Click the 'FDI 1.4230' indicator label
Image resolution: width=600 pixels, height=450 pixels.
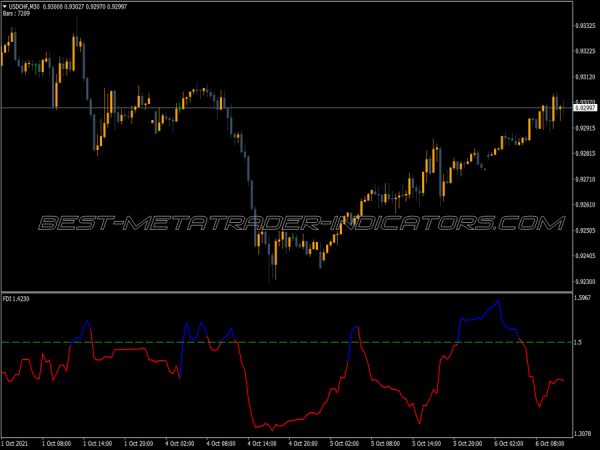[x=16, y=299]
